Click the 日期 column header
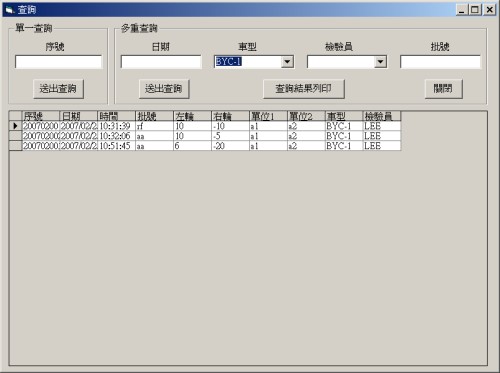Screen dimensions: 500x373 (x=78, y=116)
